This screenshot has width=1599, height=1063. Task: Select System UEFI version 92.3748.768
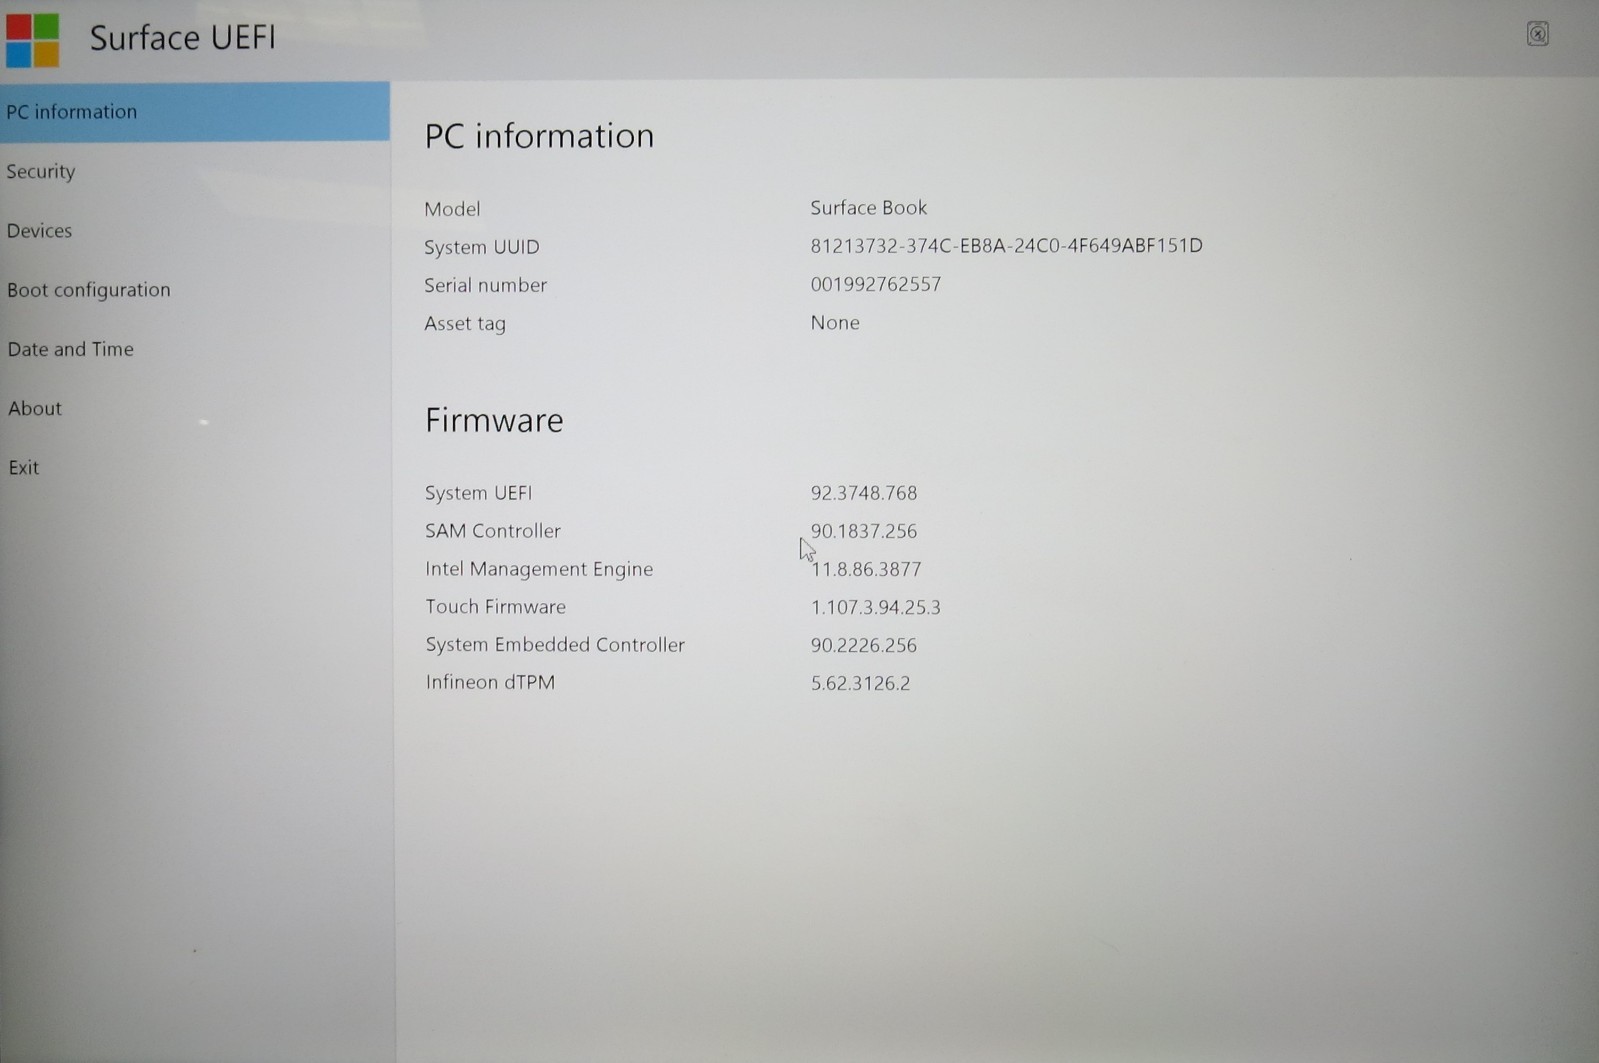(864, 493)
